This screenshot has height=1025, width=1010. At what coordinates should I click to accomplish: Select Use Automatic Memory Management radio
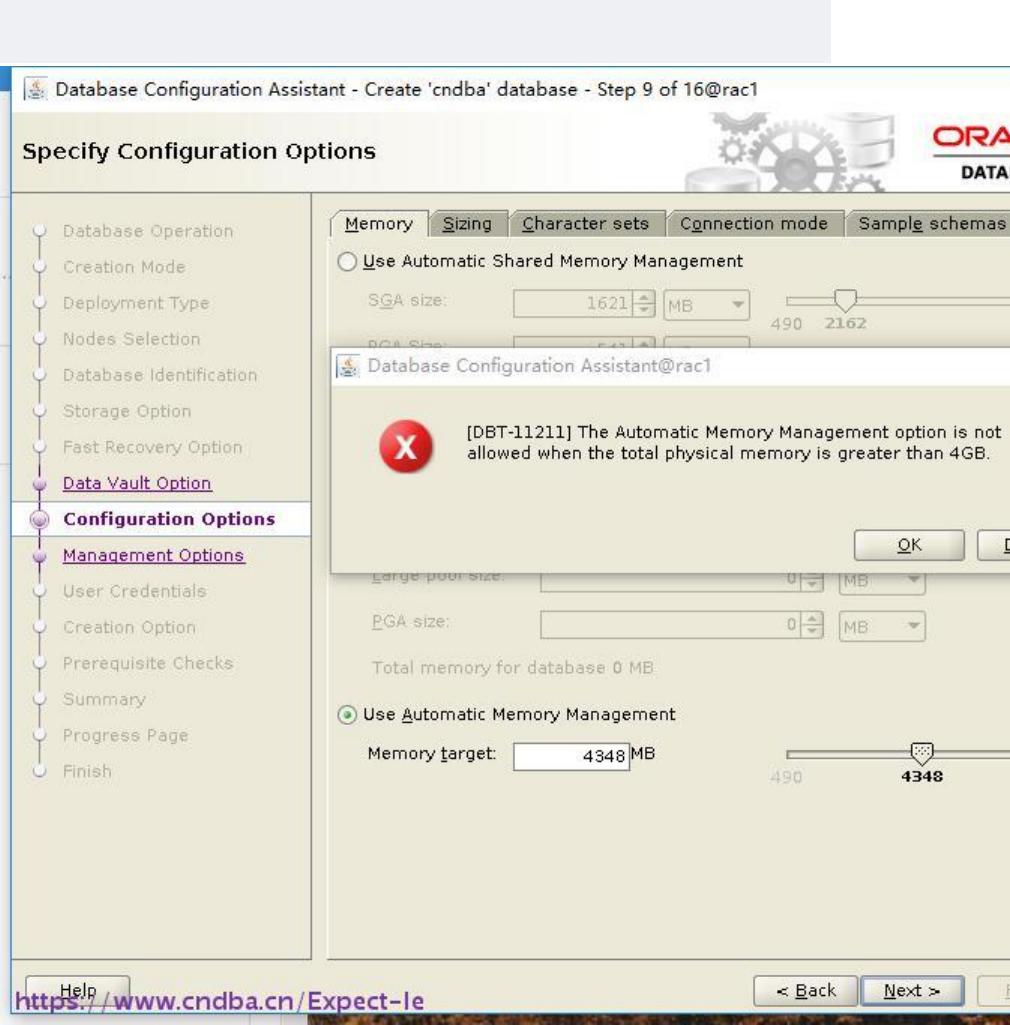tap(347, 714)
